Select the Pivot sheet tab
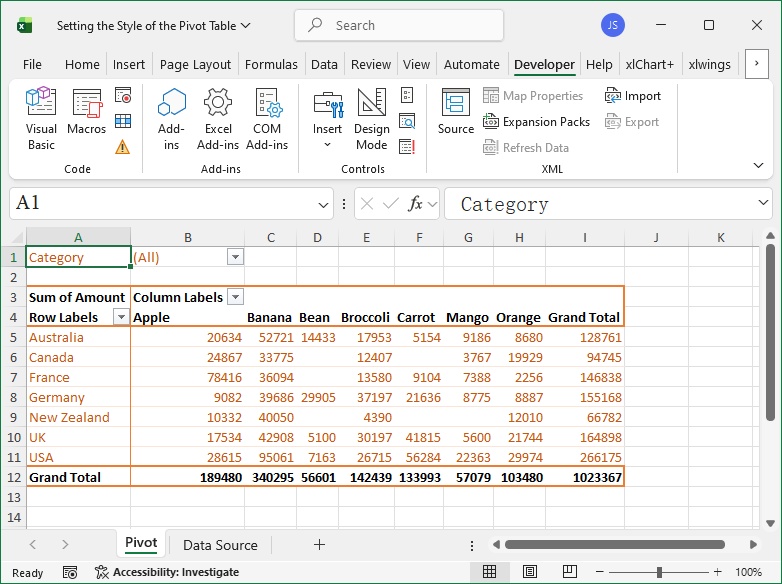The height and width of the screenshot is (584, 782). (x=141, y=544)
